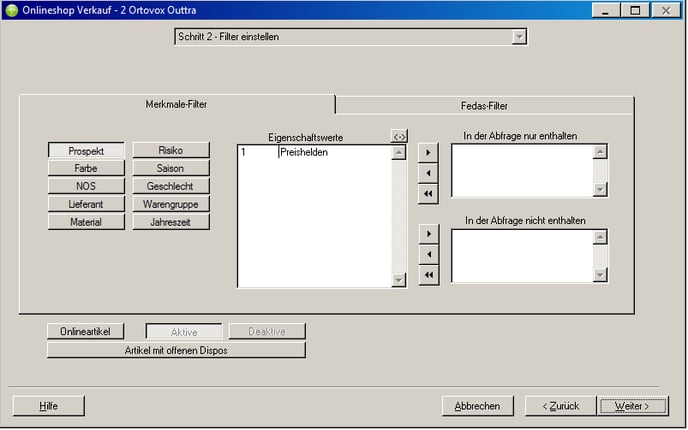Viewport: 688px width, 430px height.
Task: Click Abbrechen to cancel the wizard
Action: coord(477,406)
